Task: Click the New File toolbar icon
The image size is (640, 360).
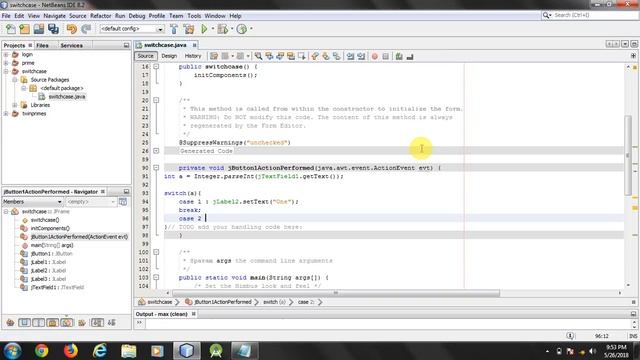Action: pyautogui.click(x=11, y=29)
